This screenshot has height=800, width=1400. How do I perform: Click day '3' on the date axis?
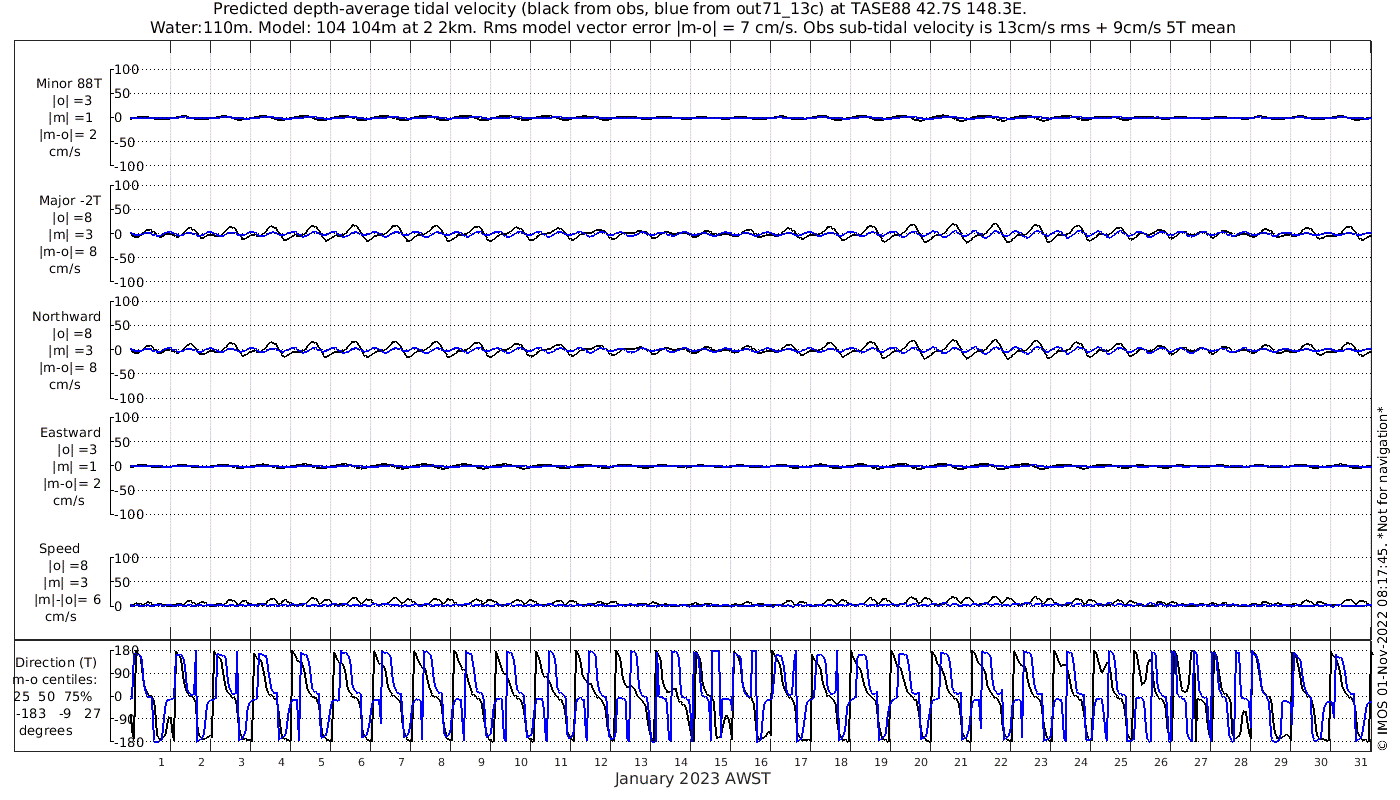[x=241, y=762]
